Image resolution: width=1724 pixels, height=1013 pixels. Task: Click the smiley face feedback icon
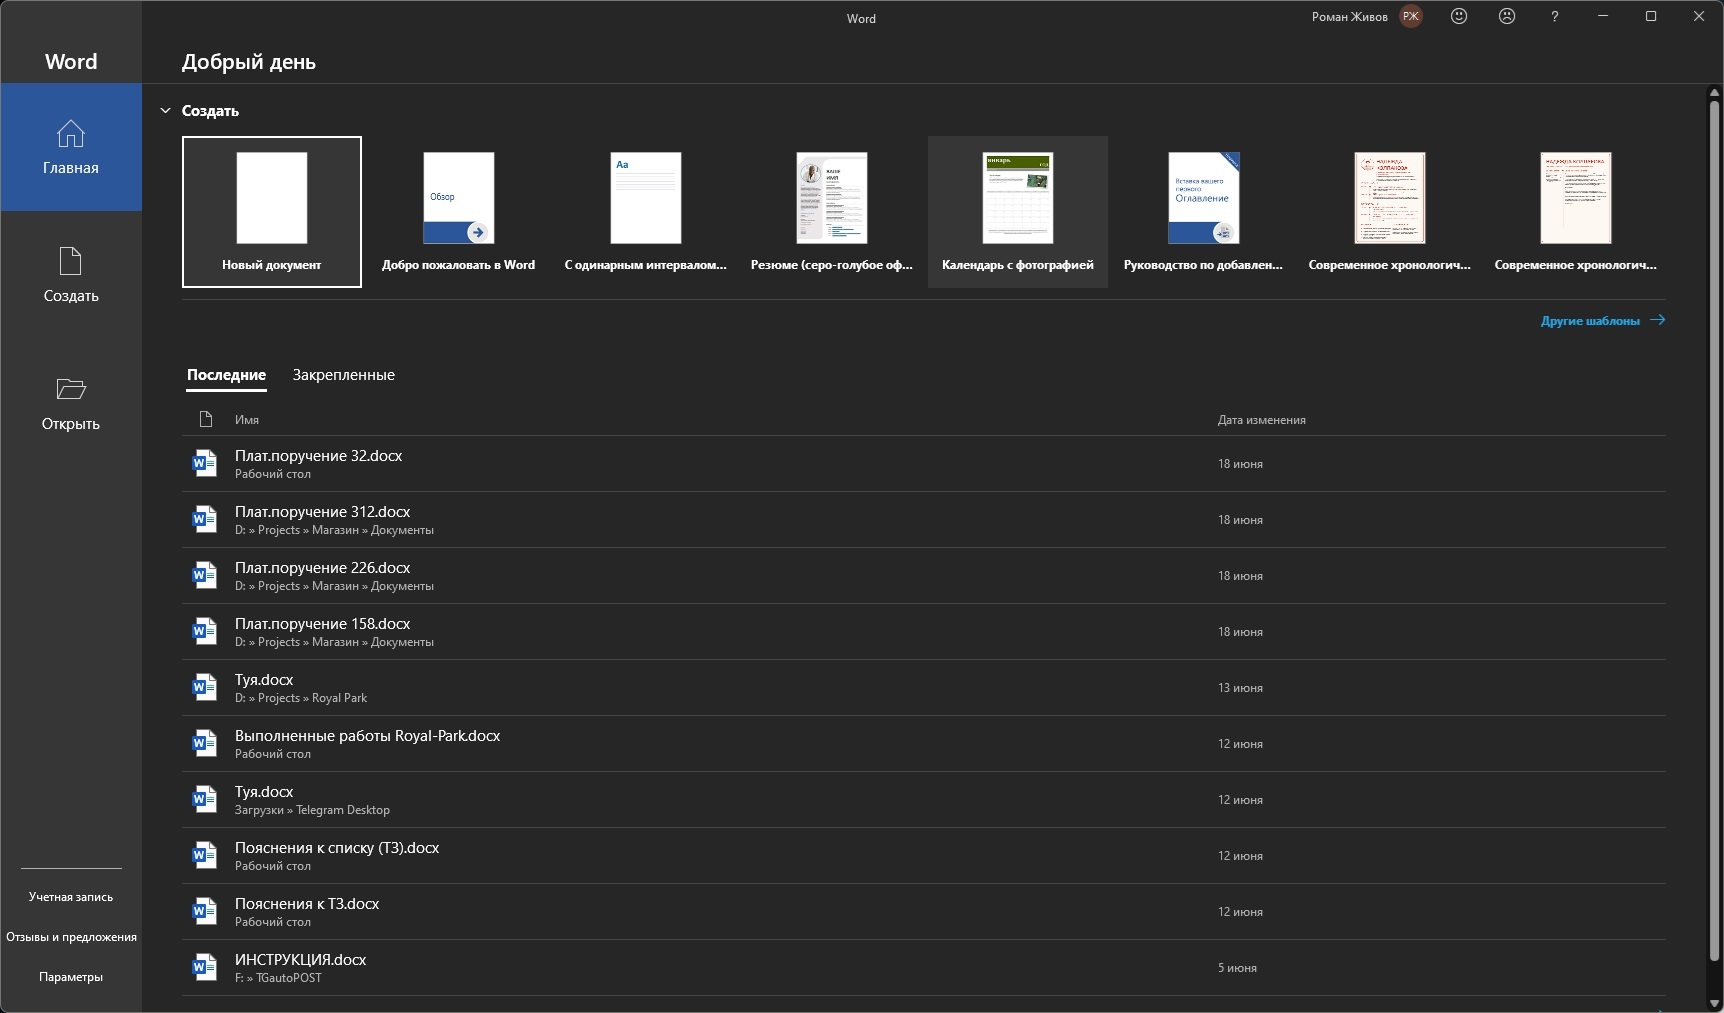coord(1459,16)
